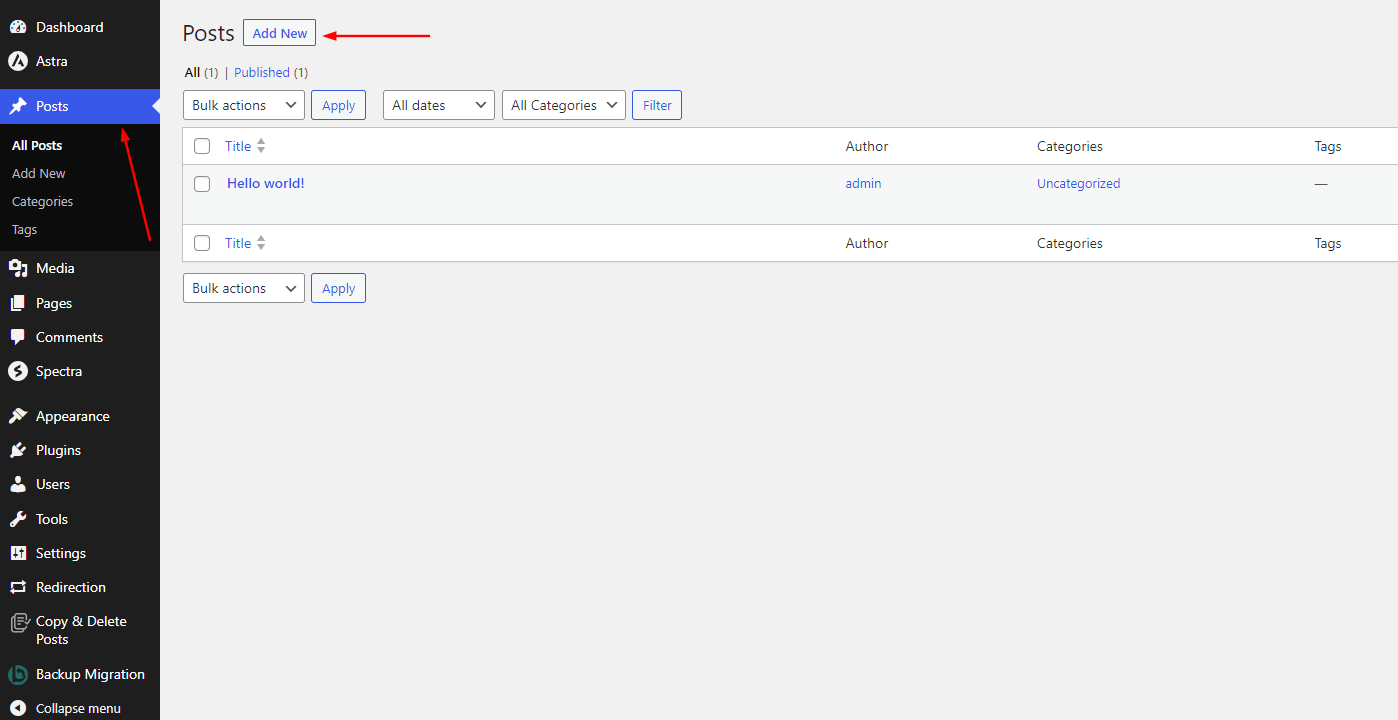The height and width of the screenshot is (720, 1398).
Task: Click the Collapse menu arrow icon
Action: (18, 708)
